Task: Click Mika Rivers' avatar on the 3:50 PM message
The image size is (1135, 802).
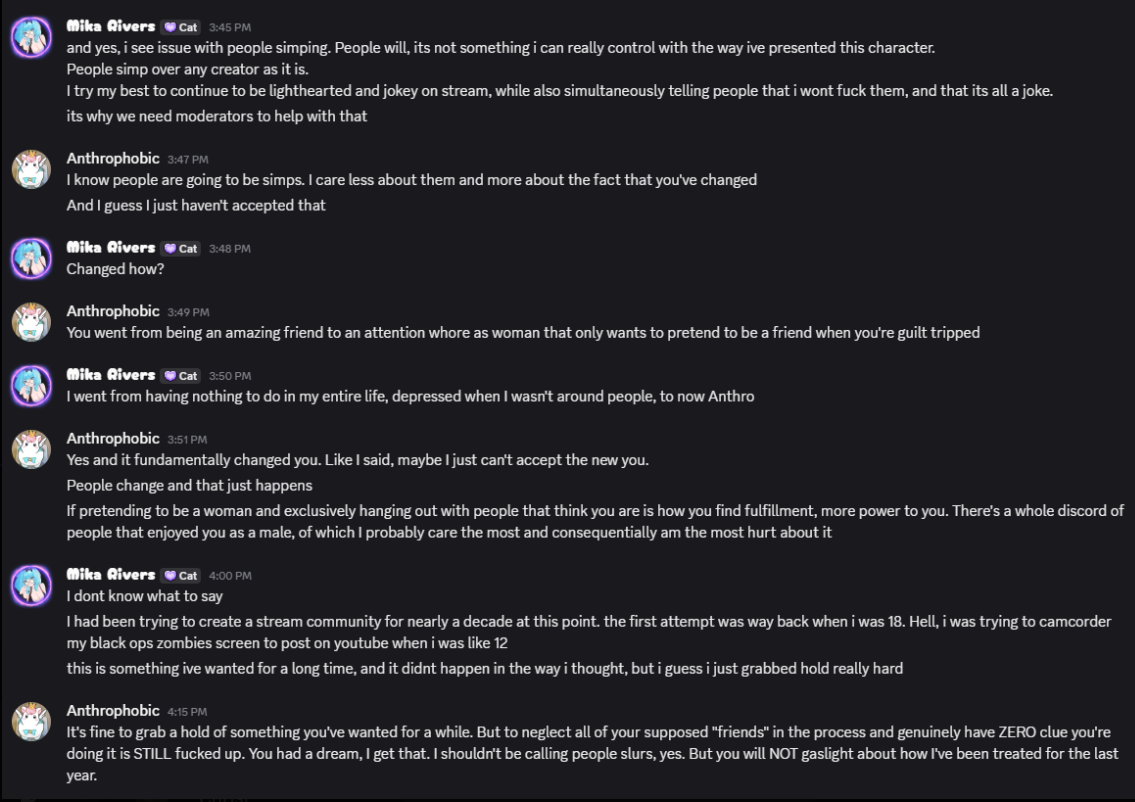Action: [31, 386]
